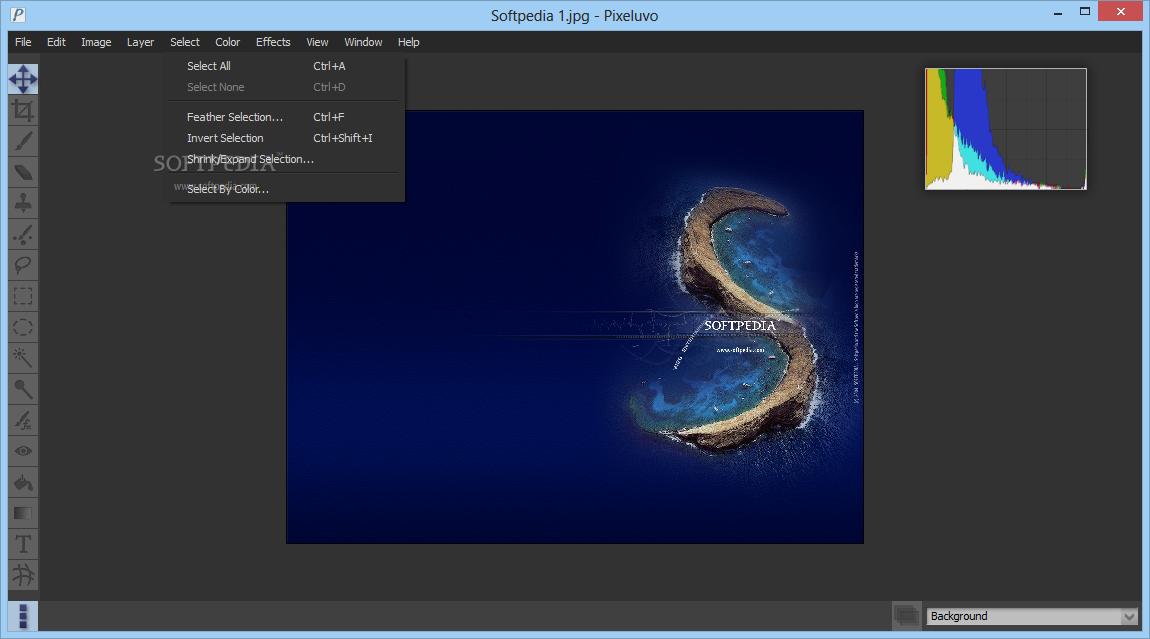Select the Paintbrush tool

(23, 141)
